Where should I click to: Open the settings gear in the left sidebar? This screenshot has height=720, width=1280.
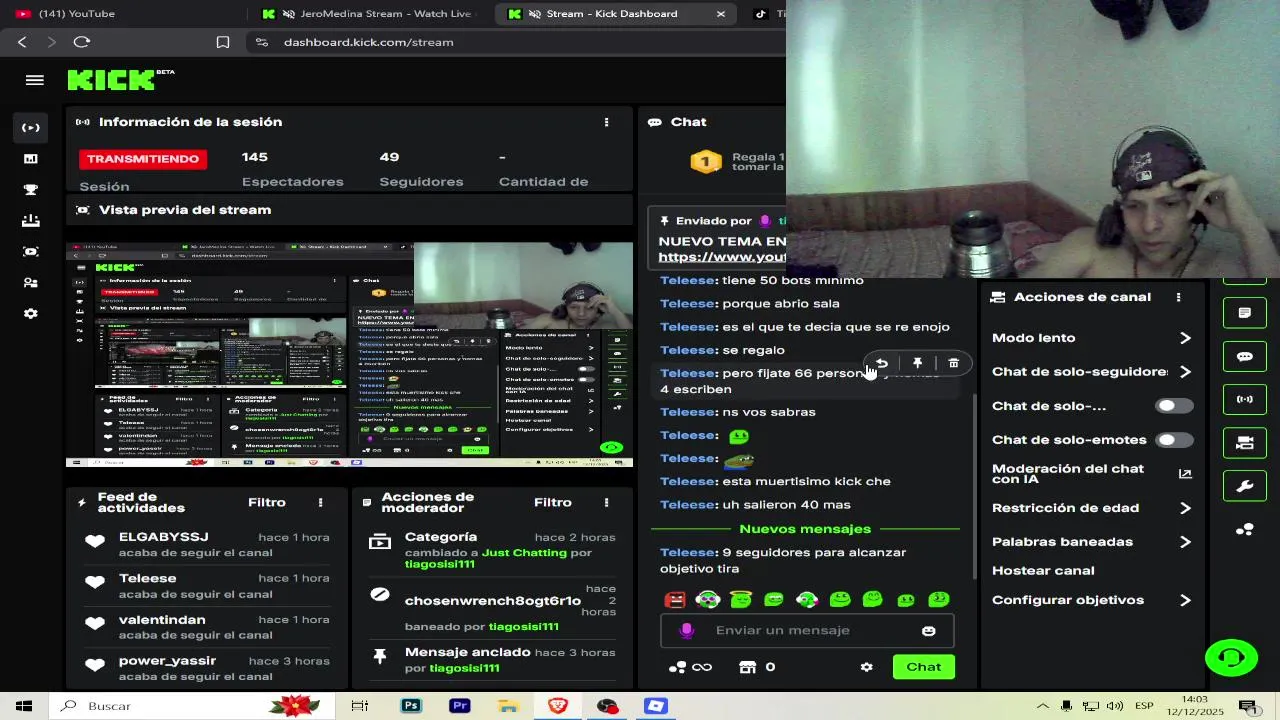pos(31,314)
